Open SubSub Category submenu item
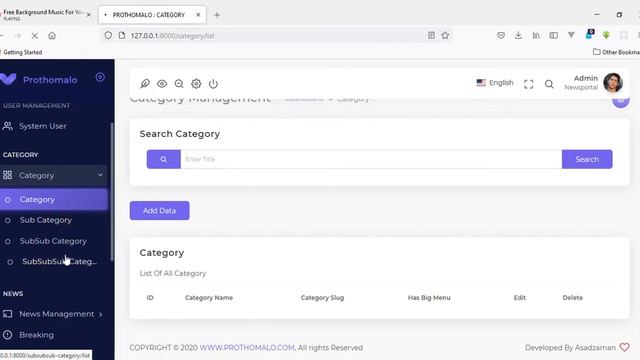This screenshot has width=640, height=360. point(53,241)
